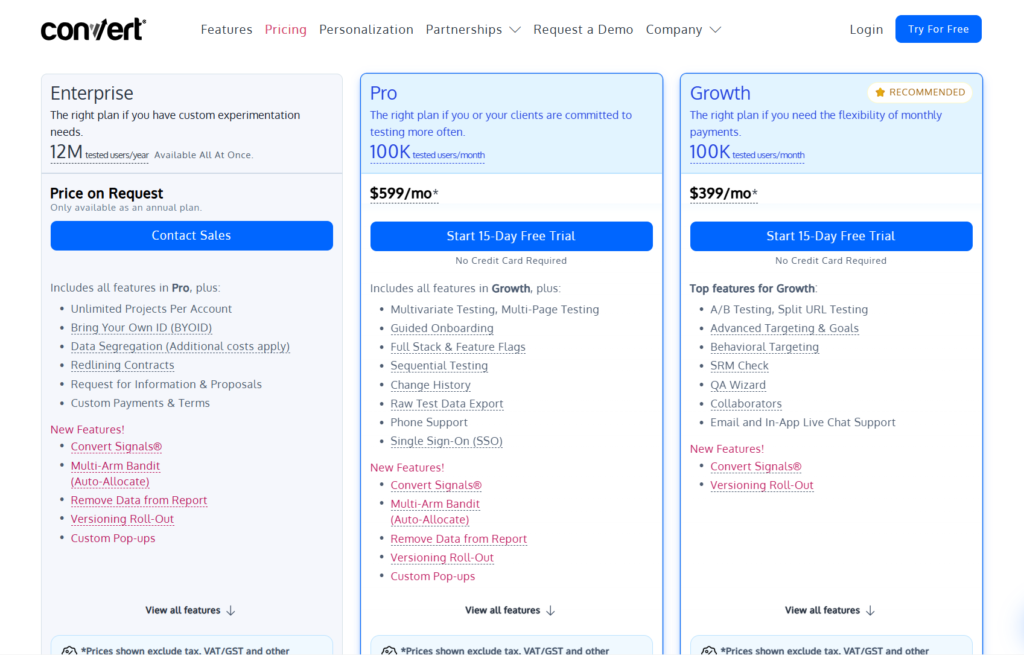
Task: Start the 15-Day Free Trial for Growth
Action: pos(830,236)
